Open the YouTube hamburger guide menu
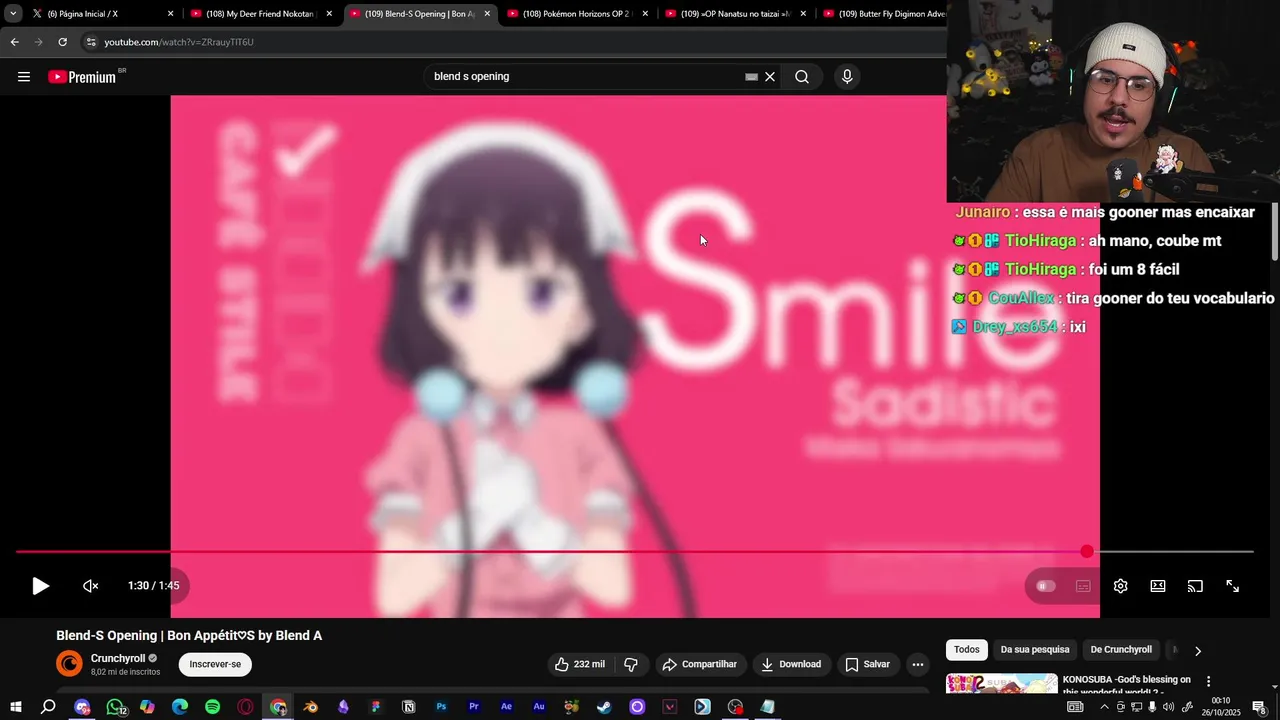This screenshot has width=1280, height=720. 24,77
